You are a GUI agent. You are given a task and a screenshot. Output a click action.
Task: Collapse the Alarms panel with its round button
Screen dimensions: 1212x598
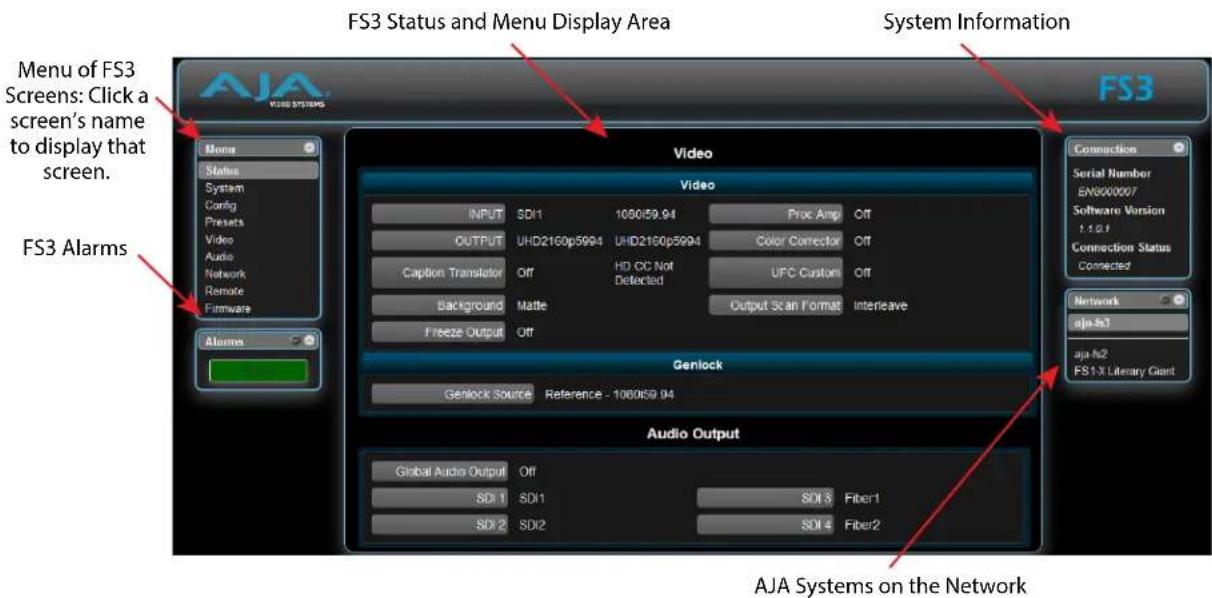(309, 341)
